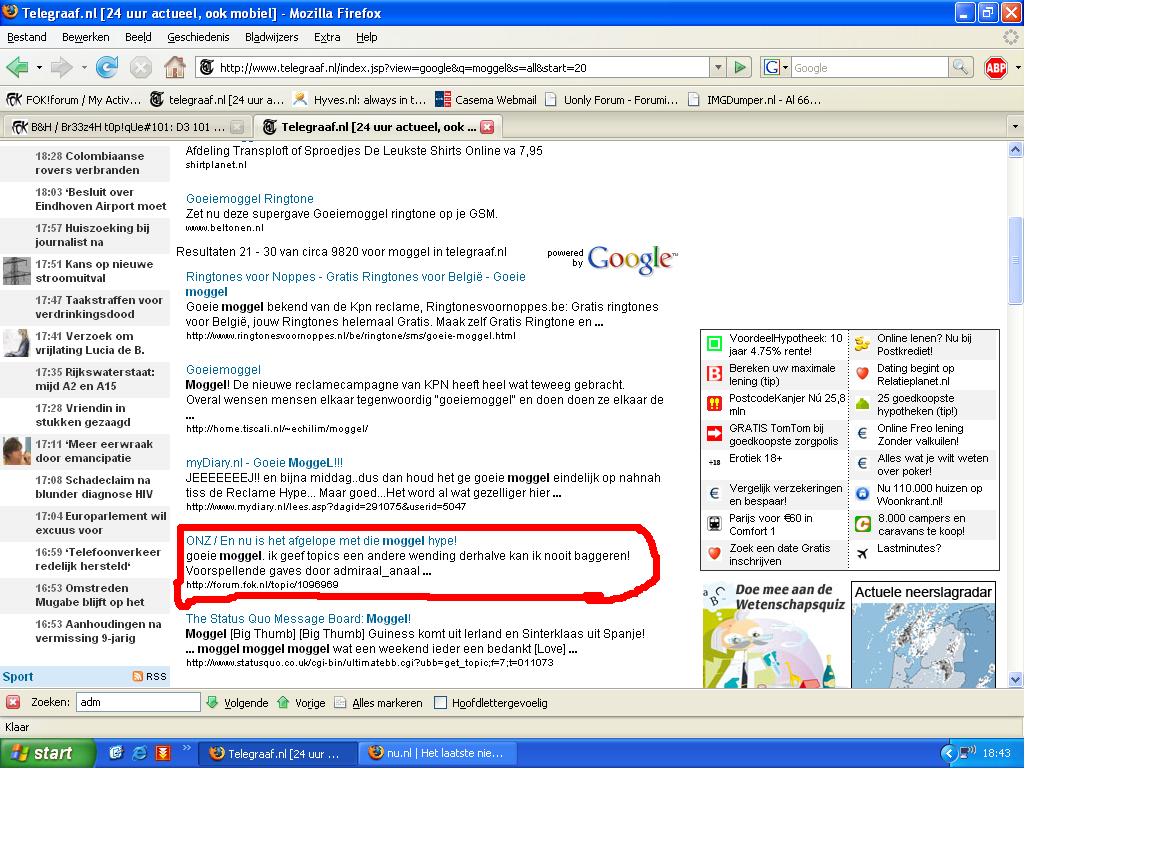The height and width of the screenshot is (864, 1152).
Task: Open the RSS feed icon in Sport header
Action: [x=137, y=676]
